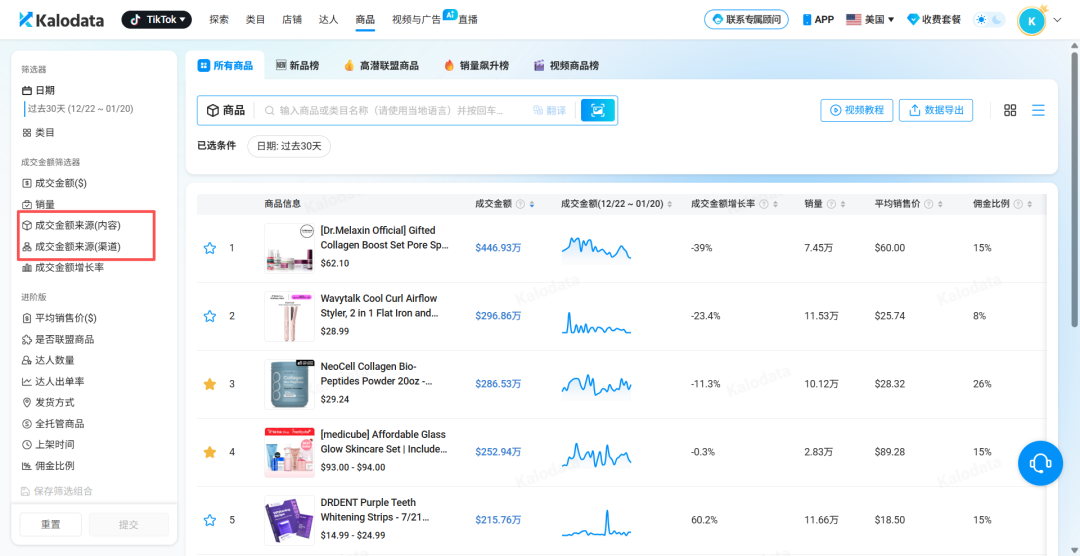The width and height of the screenshot is (1080, 556).
Task: Click the 数据导出 button
Action: click(936, 110)
